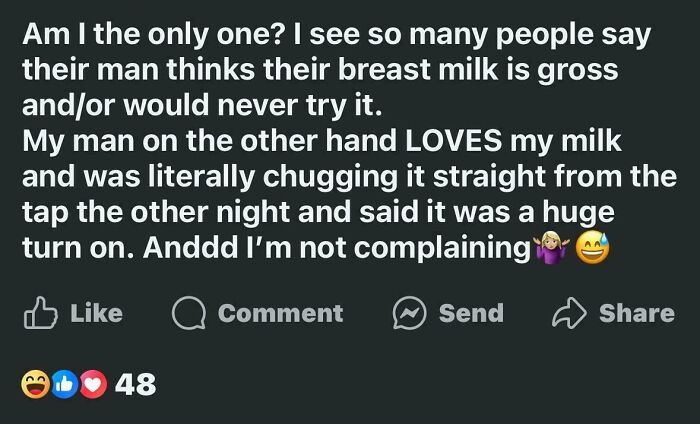Click the sweat smile emoji
700x424 pixels.
(591, 246)
